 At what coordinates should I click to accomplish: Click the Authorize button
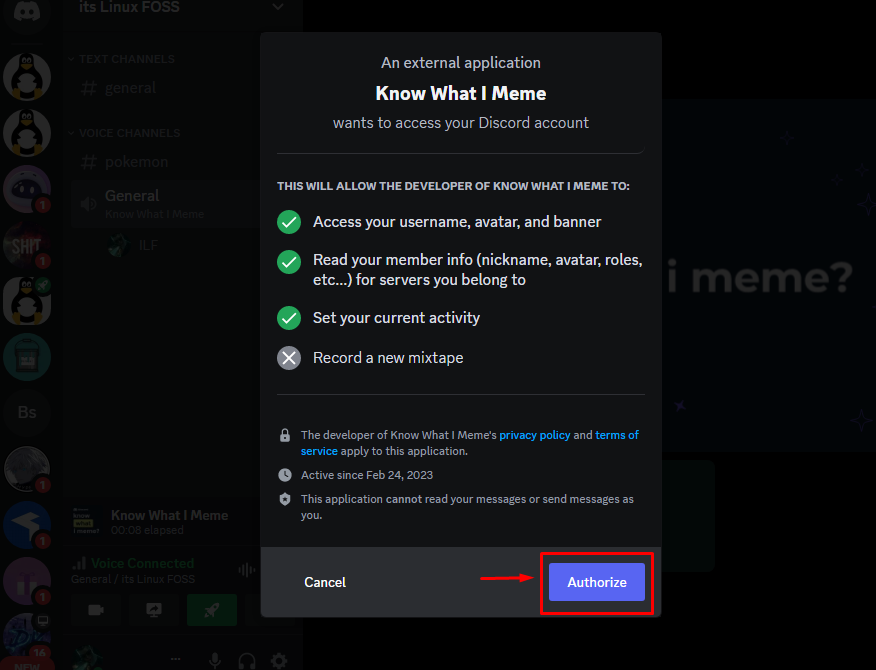click(597, 582)
